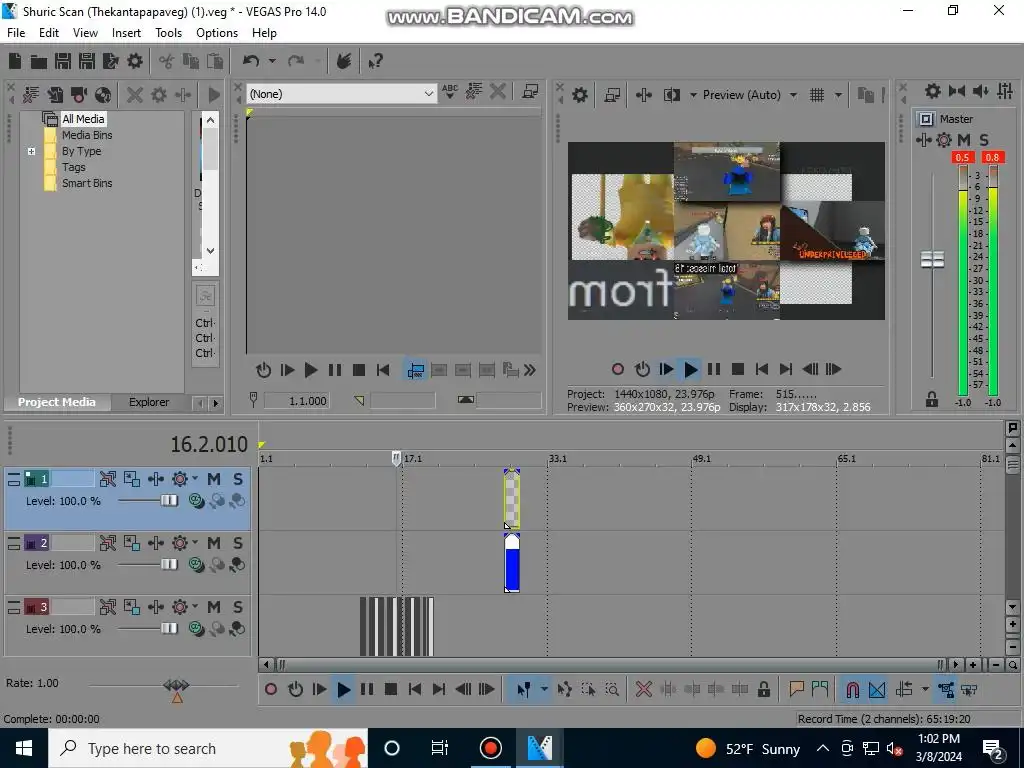This screenshot has width=1024, height=768.
Task: Open split screen view icon in preview
Action: click(672, 95)
